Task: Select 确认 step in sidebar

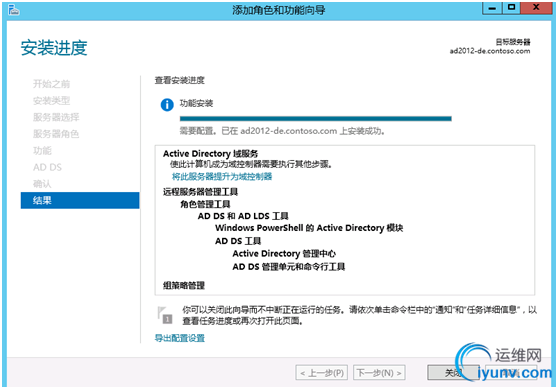Action: [x=42, y=184]
